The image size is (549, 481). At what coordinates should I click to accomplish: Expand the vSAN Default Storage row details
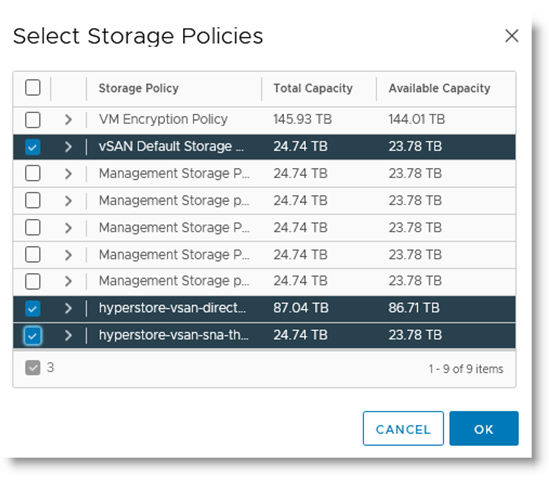tap(68, 147)
